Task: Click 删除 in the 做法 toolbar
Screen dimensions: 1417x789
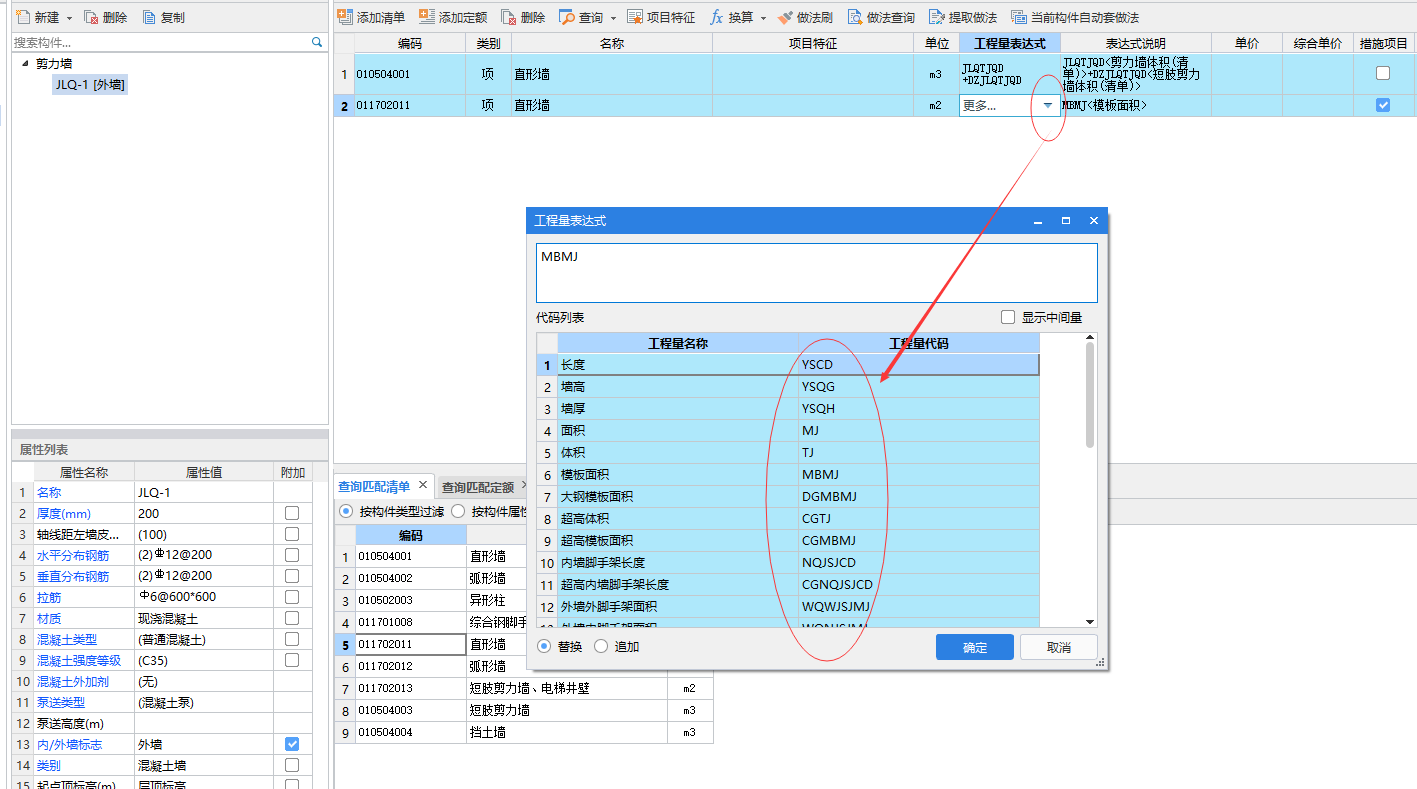Action: [523, 17]
